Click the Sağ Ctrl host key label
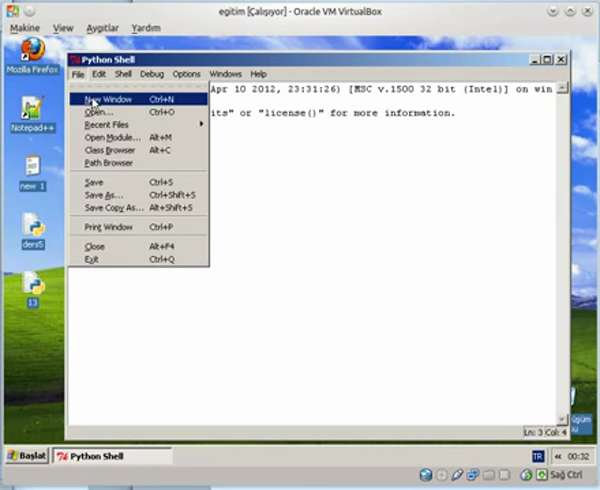This screenshot has height=490, width=600. pyautogui.click(x=566, y=475)
